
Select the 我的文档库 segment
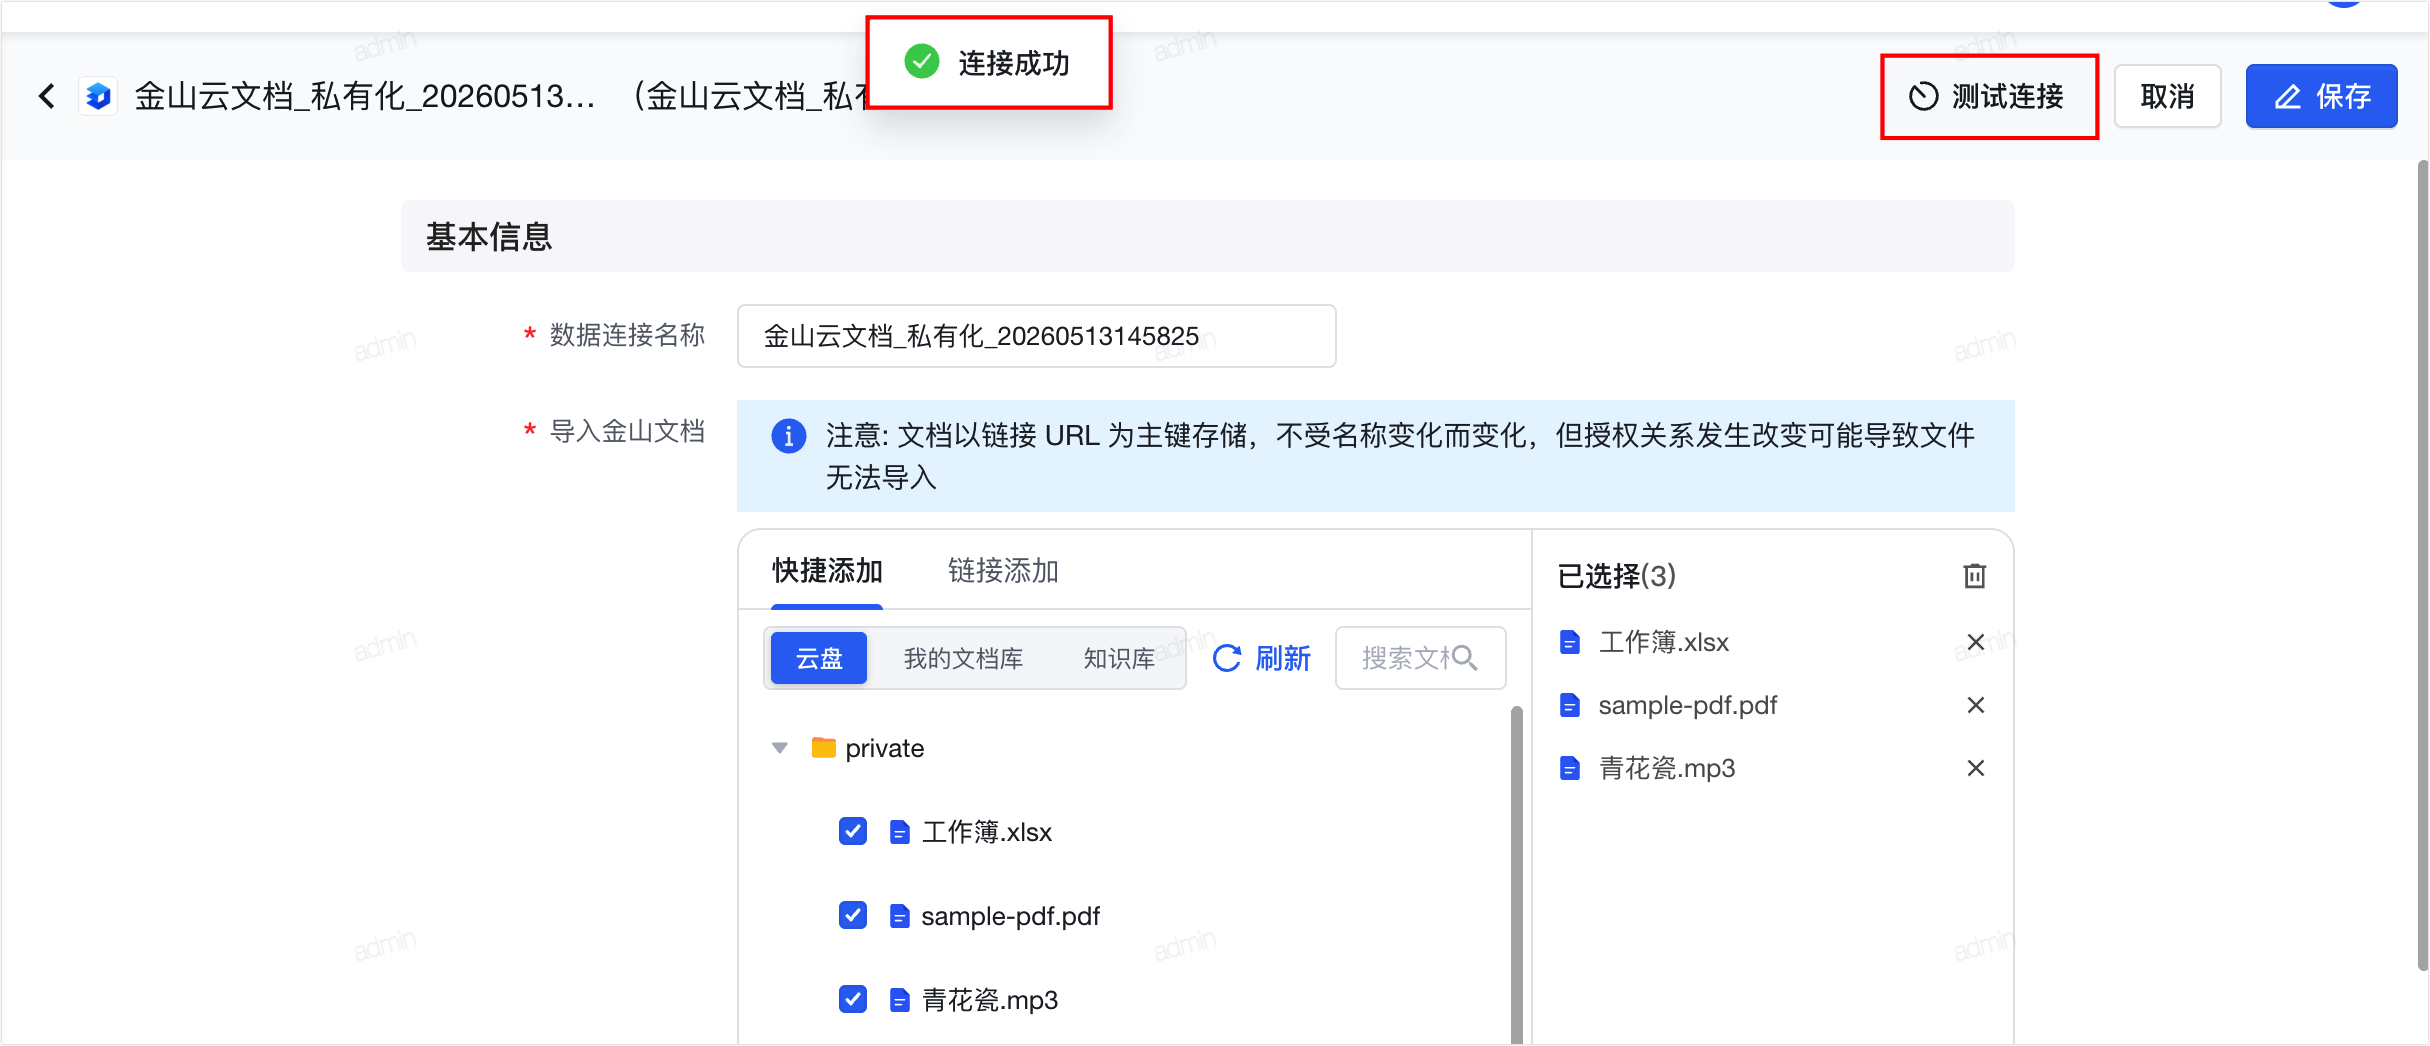963,658
